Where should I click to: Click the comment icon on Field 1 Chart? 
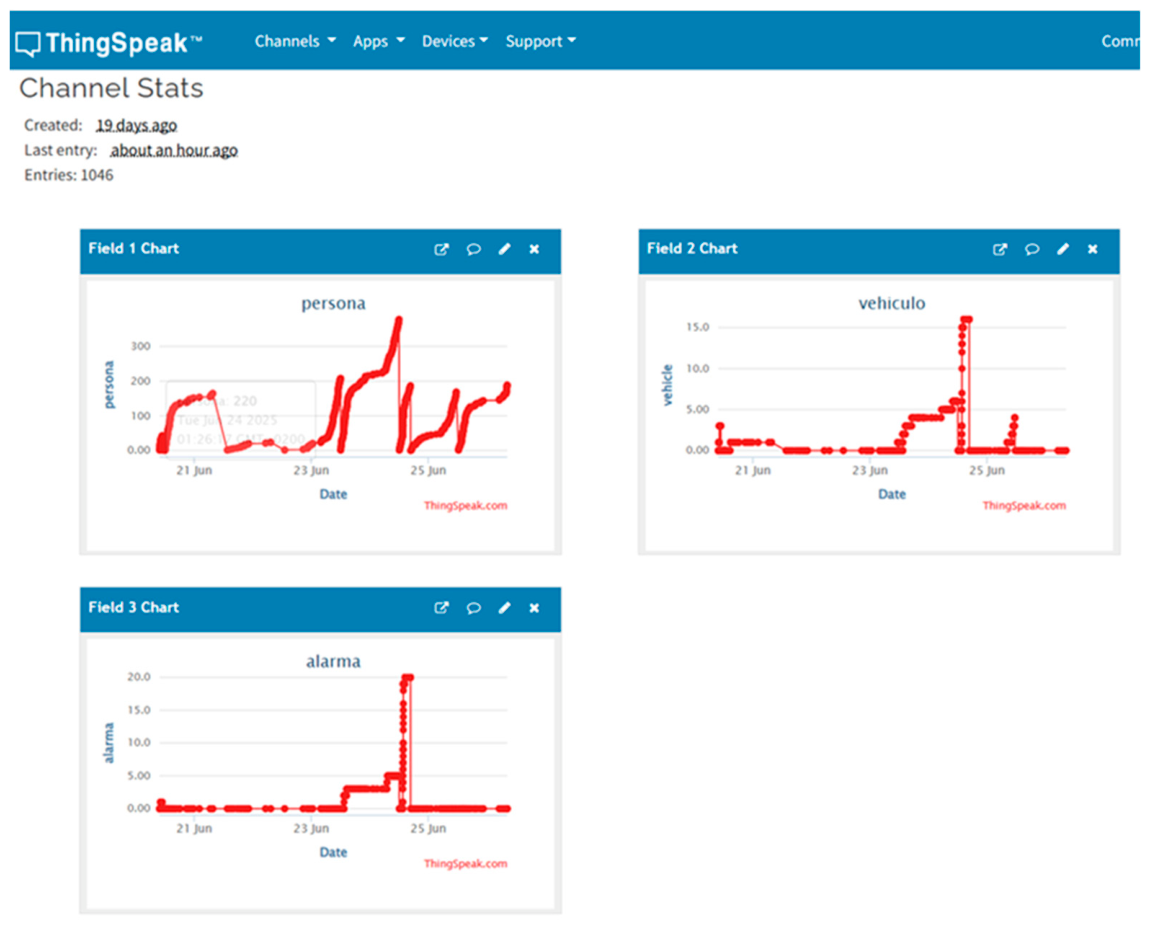(x=473, y=249)
